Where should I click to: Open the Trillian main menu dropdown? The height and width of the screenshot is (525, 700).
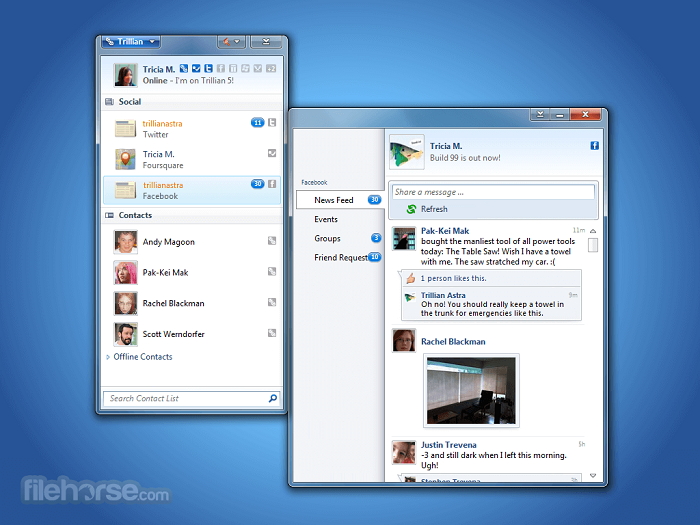point(131,42)
